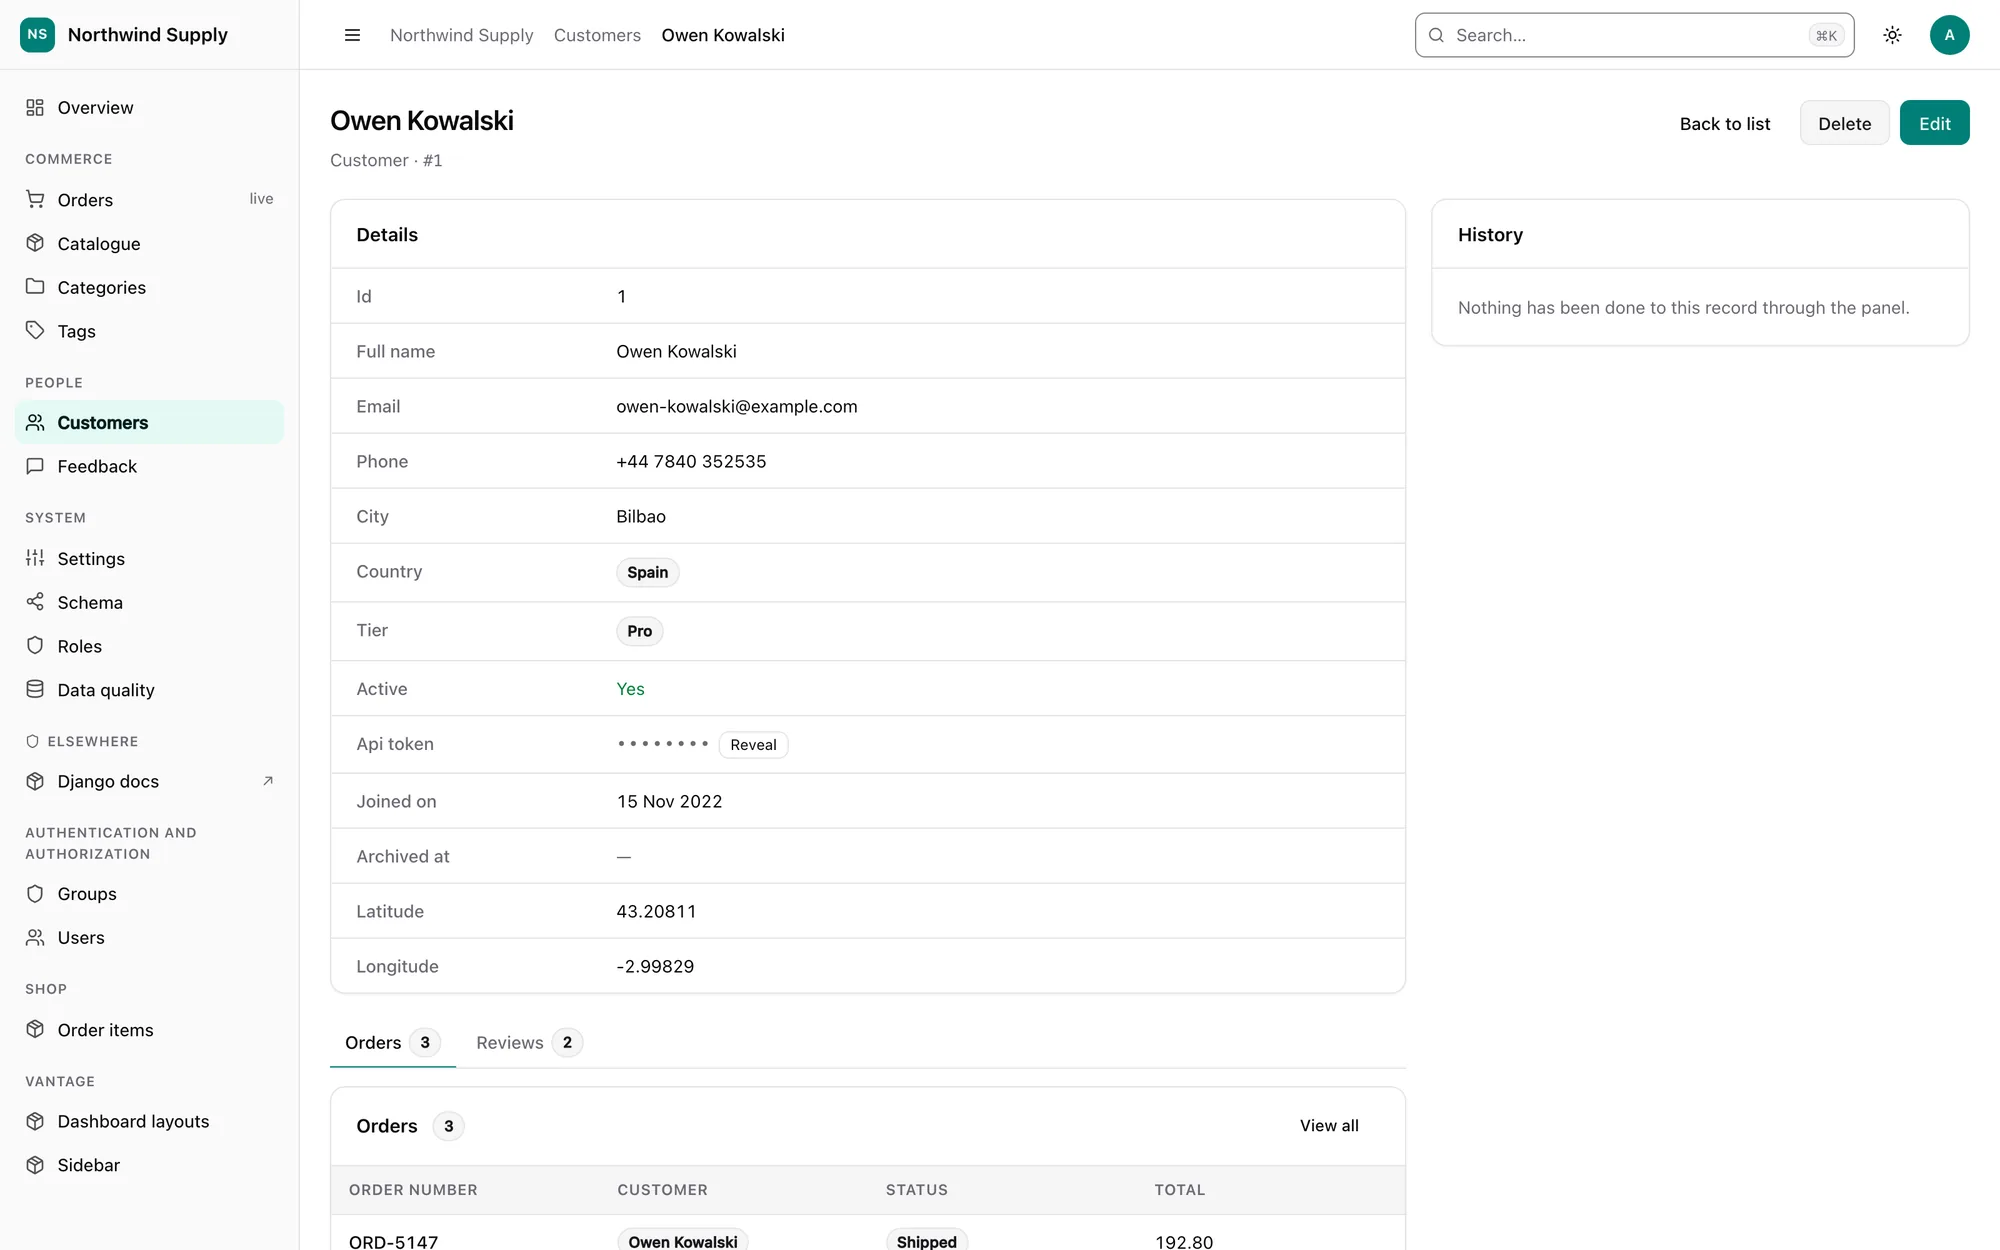Click order number ORD-5147
The width and height of the screenshot is (2000, 1250).
[393, 1241]
